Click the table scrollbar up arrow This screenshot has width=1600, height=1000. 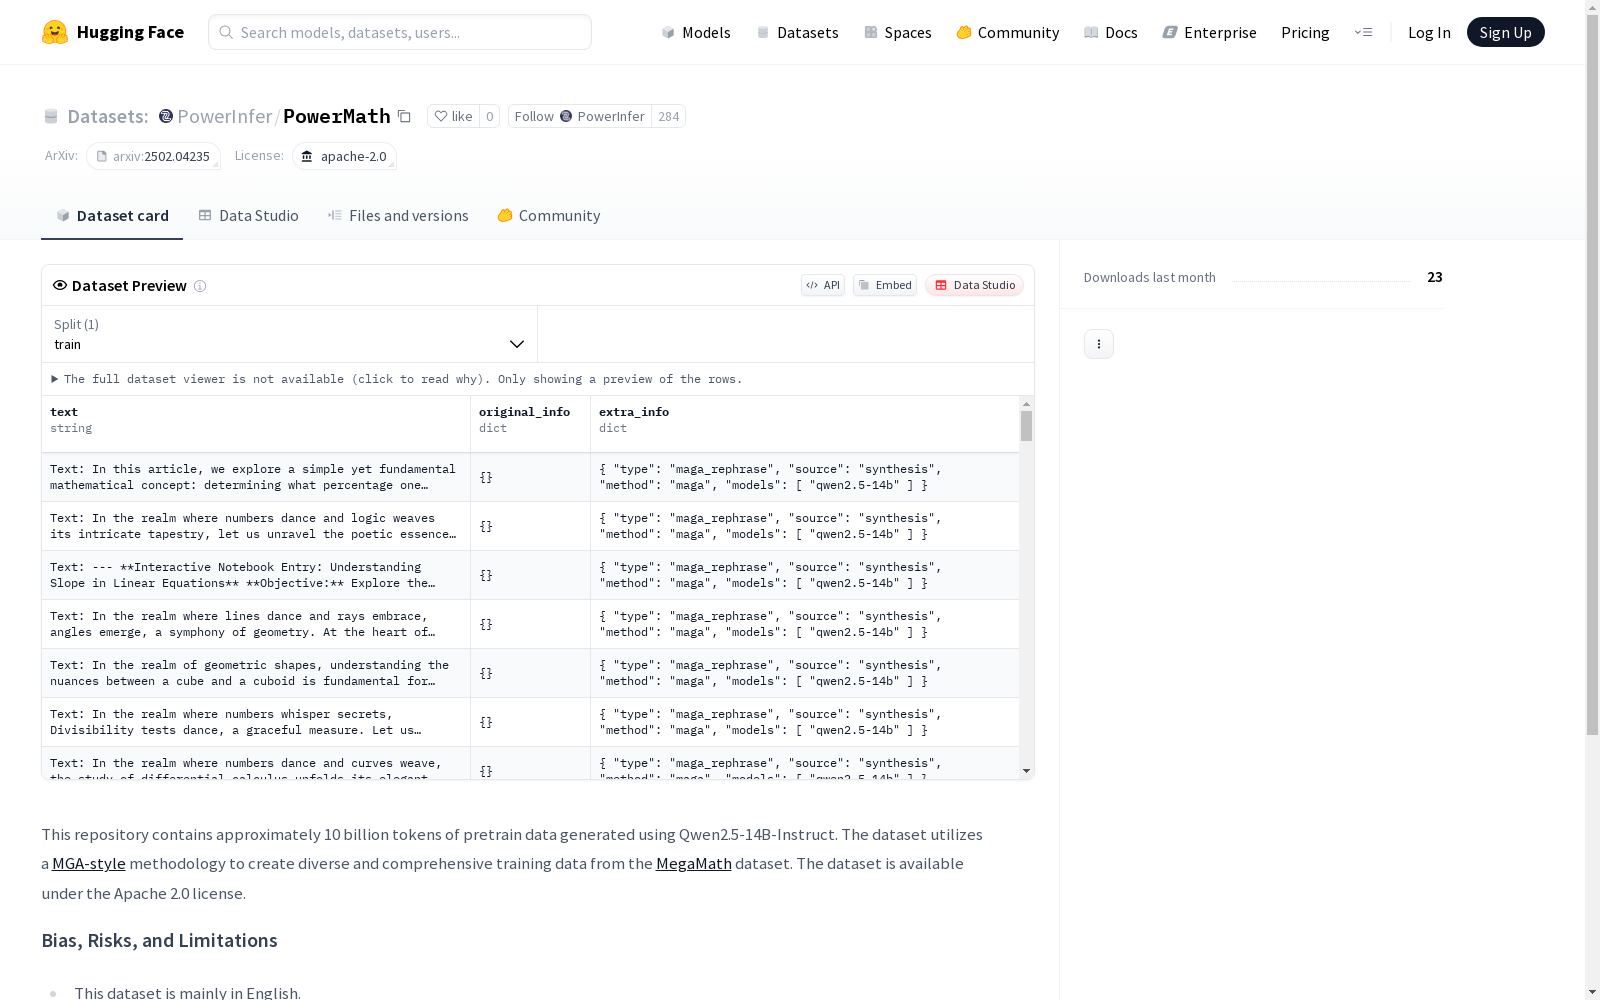[x=1026, y=404]
